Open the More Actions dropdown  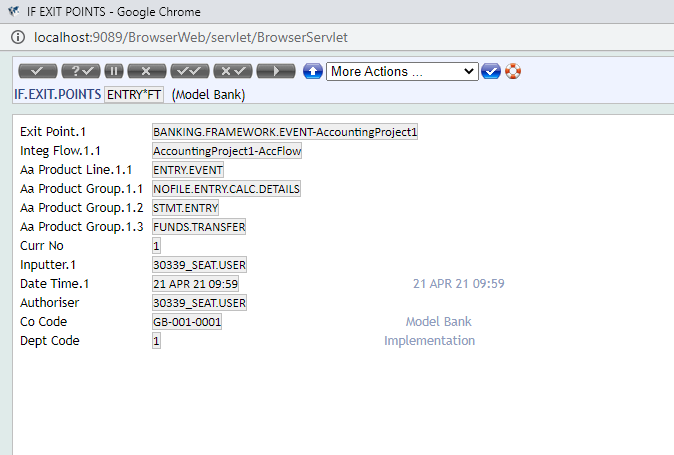pos(402,71)
